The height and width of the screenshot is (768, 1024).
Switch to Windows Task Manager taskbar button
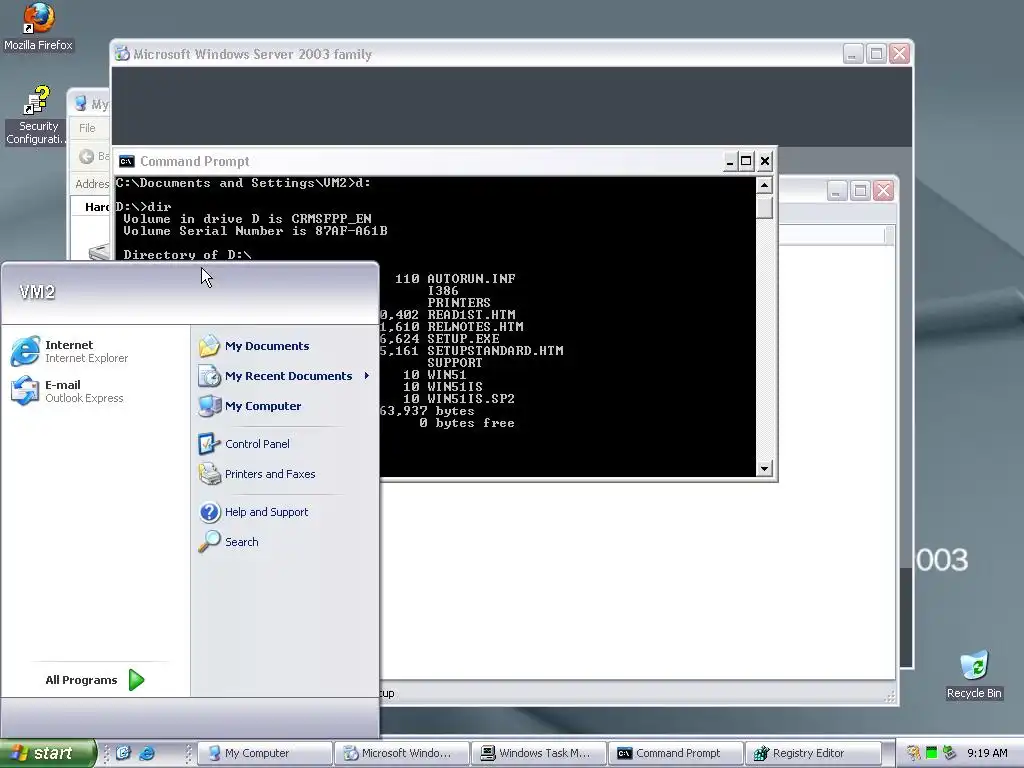pyautogui.click(x=539, y=753)
